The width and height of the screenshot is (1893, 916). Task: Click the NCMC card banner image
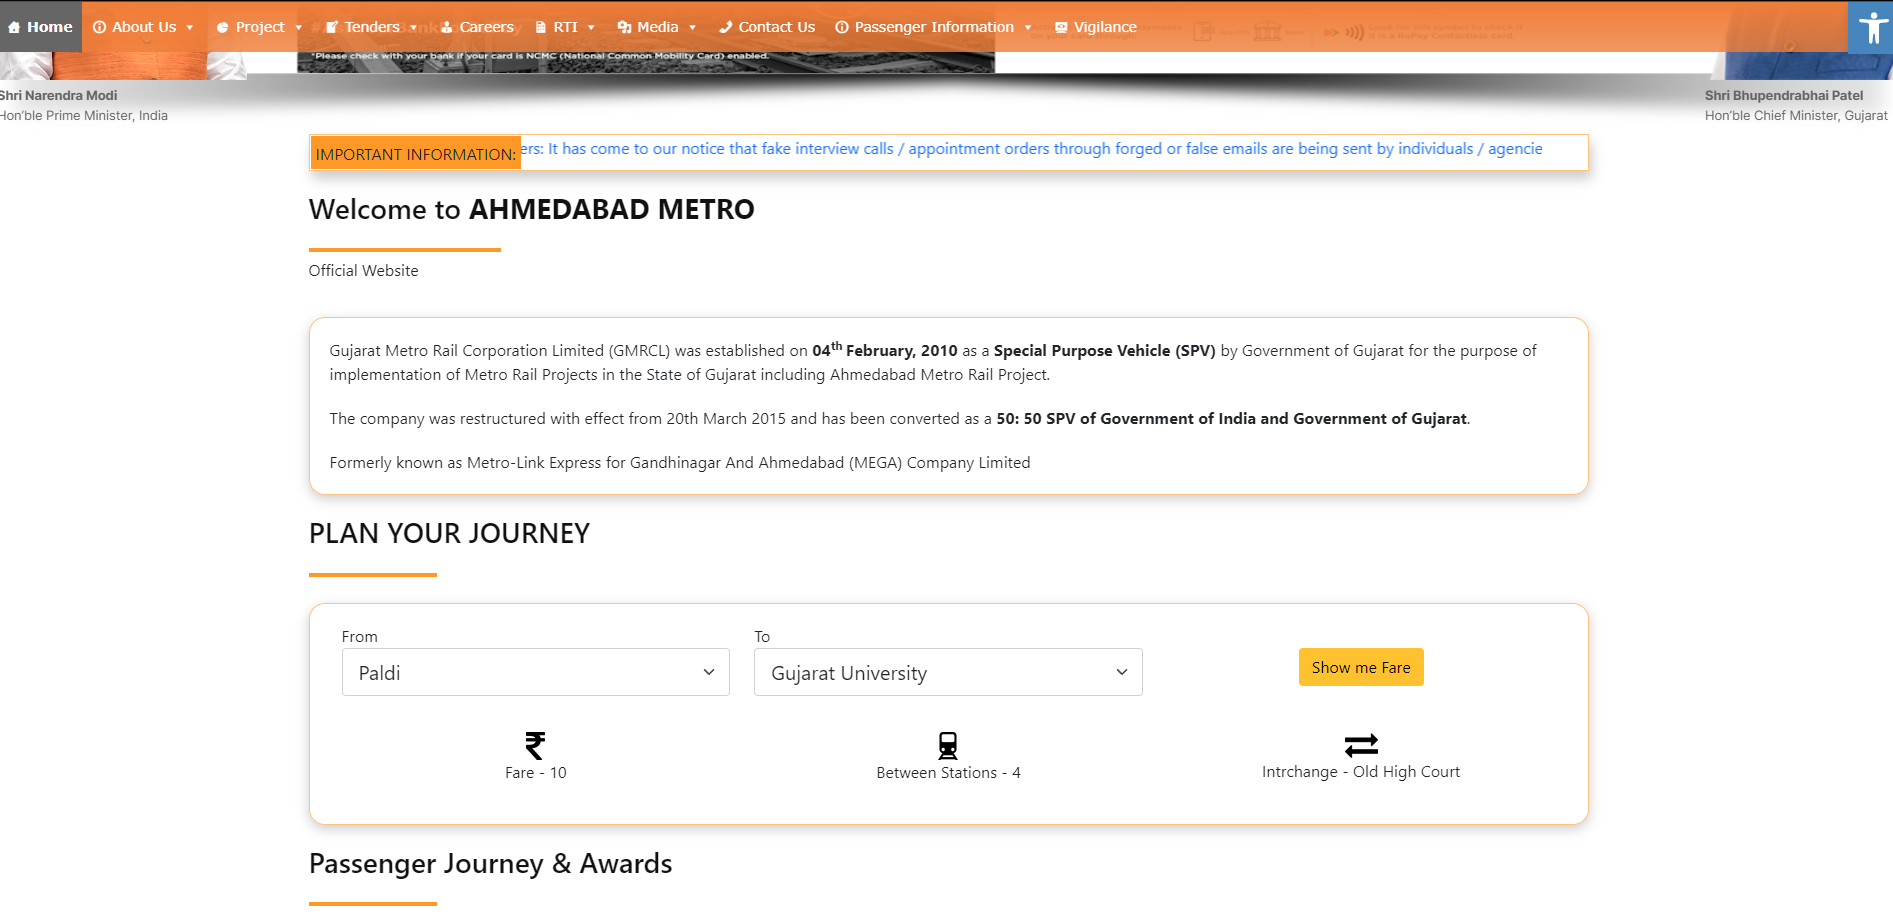(646, 62)
